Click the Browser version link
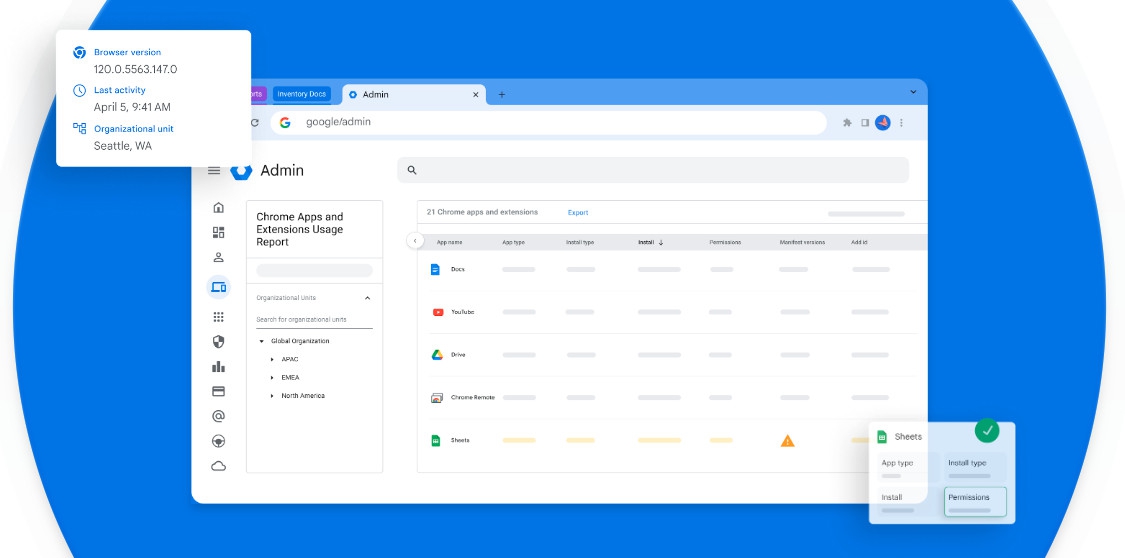 (x=128, y=52)
